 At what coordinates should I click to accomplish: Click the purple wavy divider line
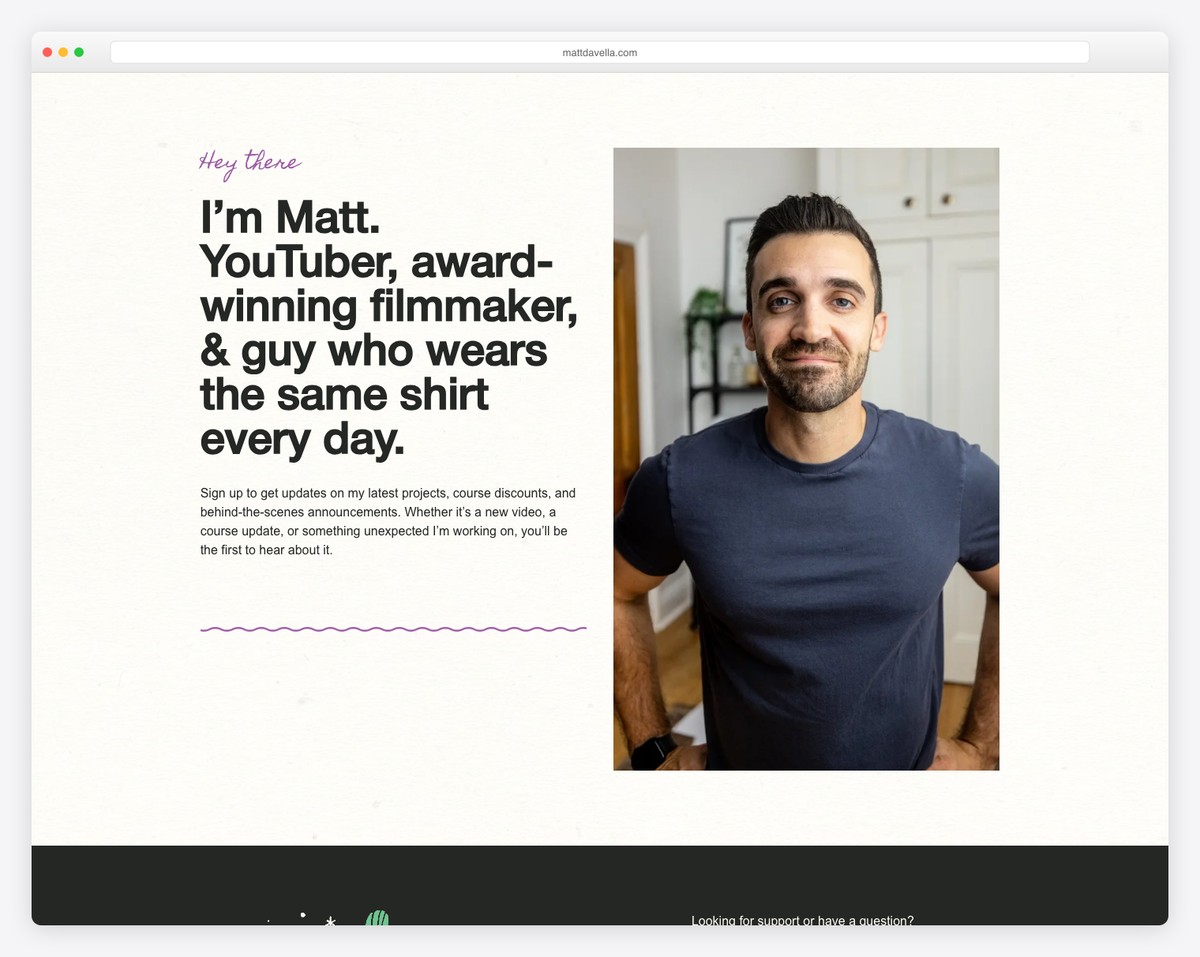coord(393,627)
